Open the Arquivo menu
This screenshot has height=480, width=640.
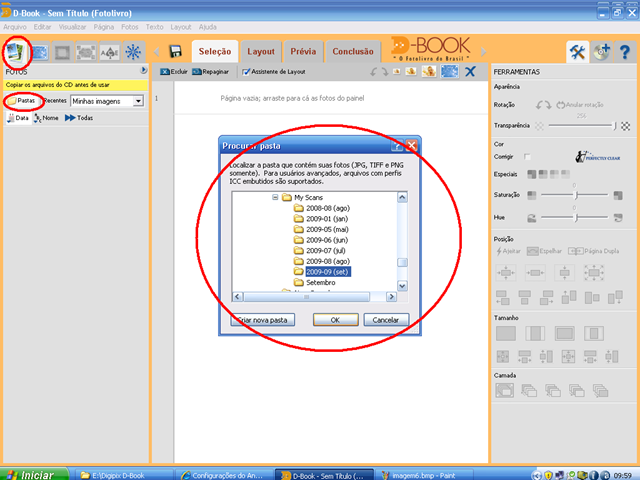coord(15,27)
